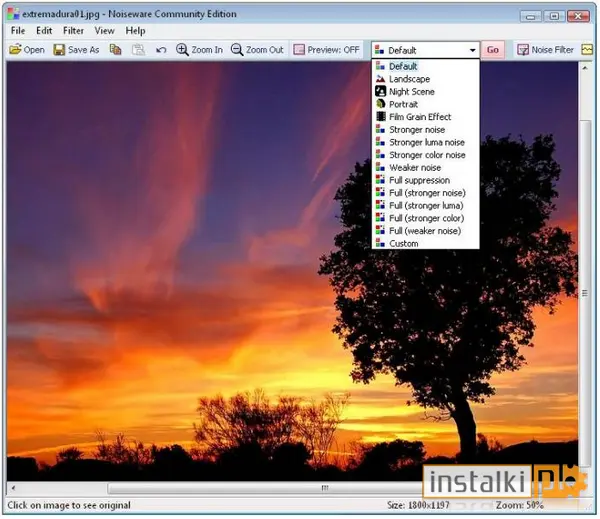Select Full (stronger luma) preset
This screenshot has height=519, width=600.
coord(426,206)
